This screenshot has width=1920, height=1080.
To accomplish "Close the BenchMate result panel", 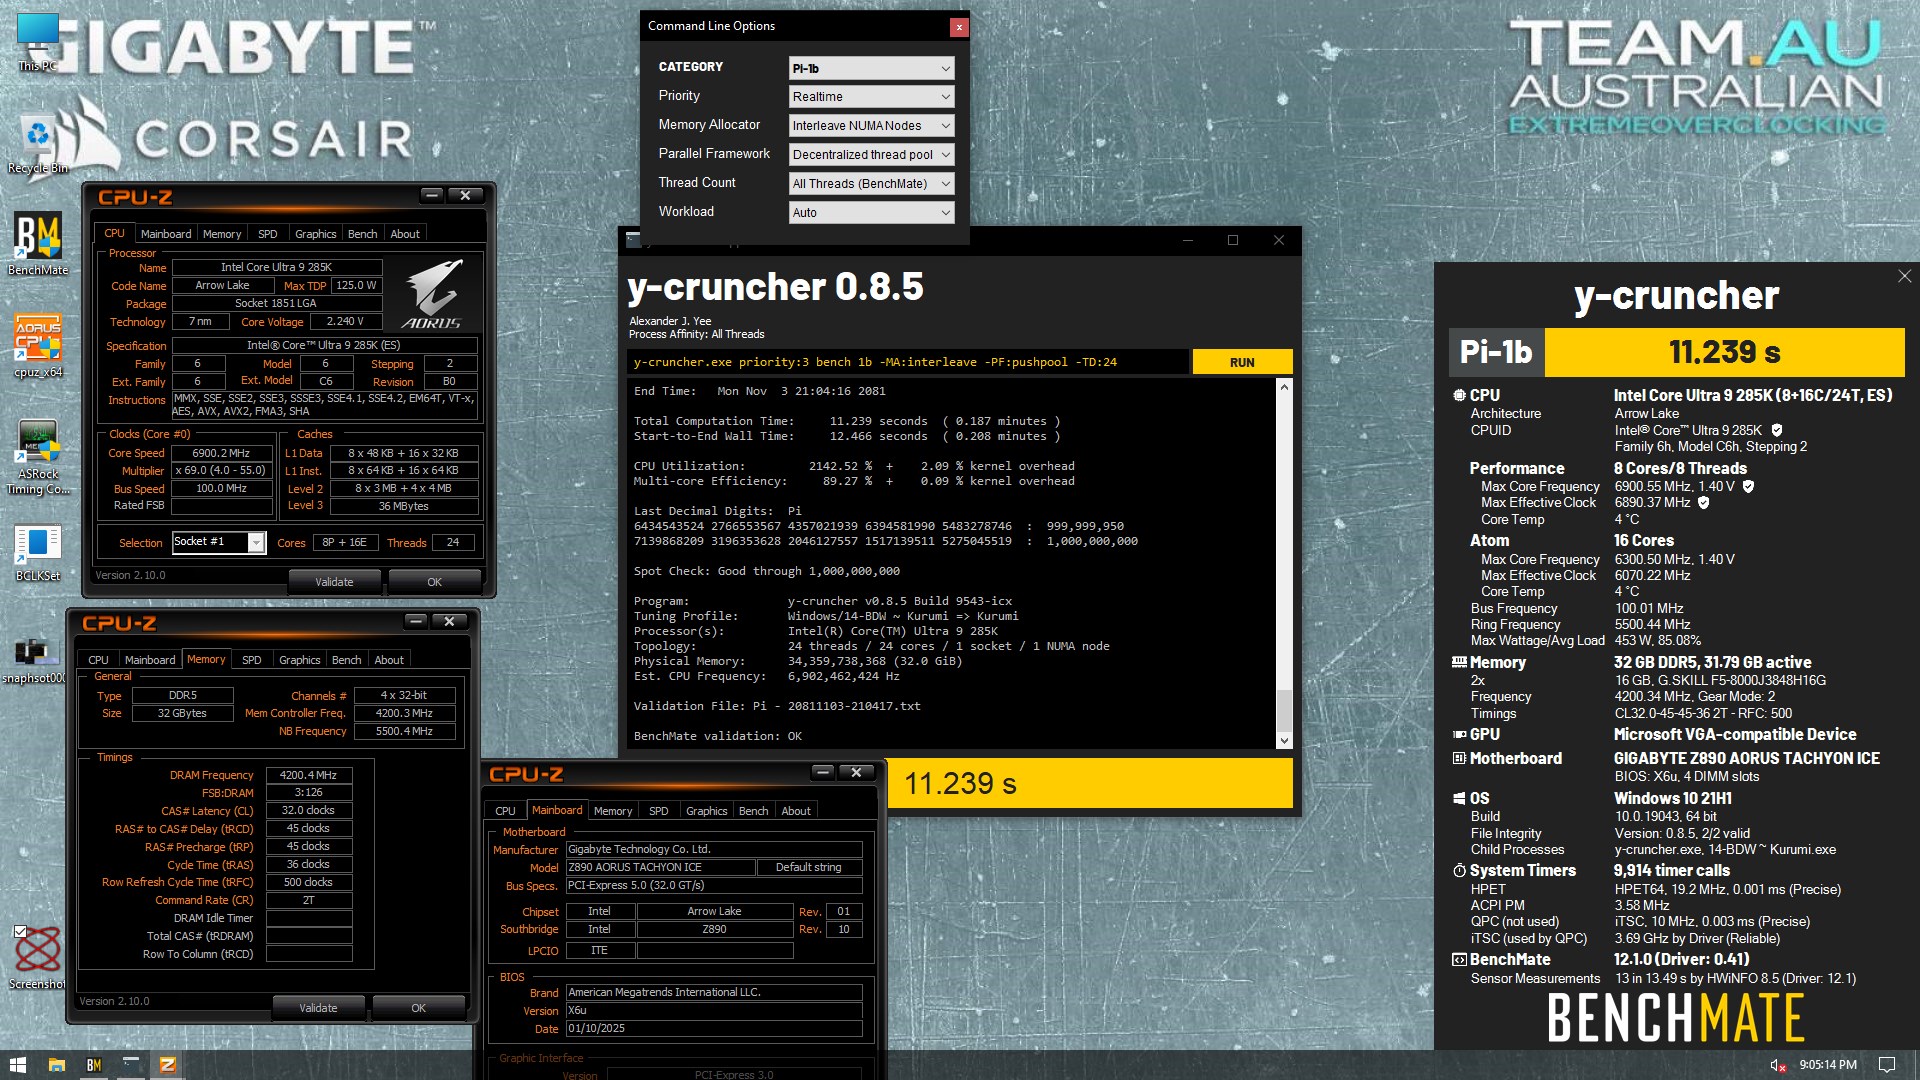I will click(x=1904, y=276).
